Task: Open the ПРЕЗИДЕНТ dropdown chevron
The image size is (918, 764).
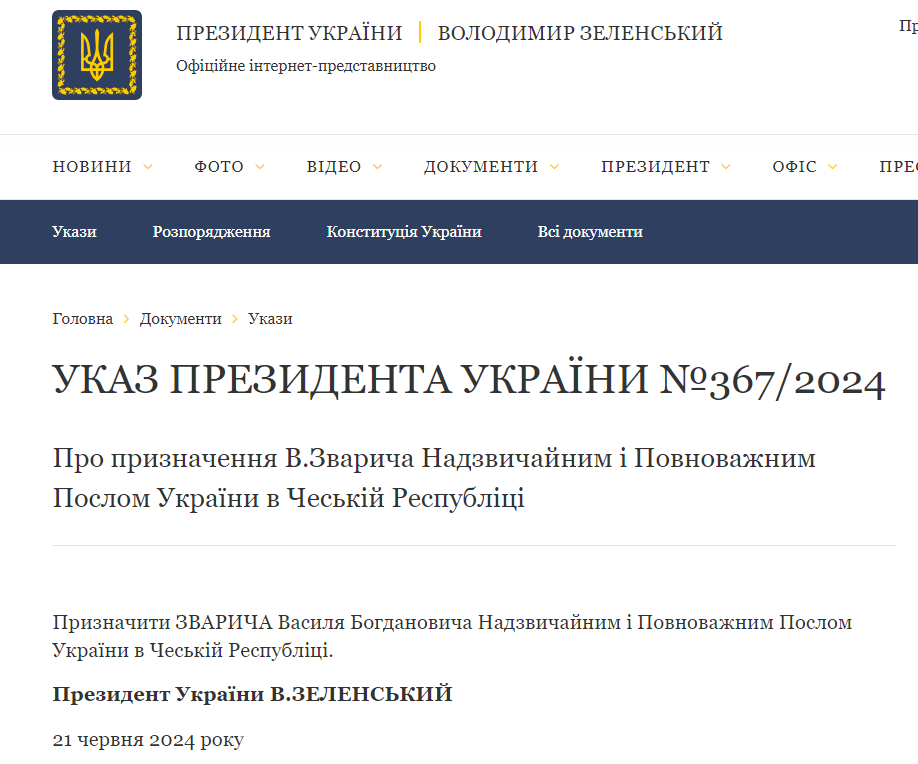Action: click(x=727, y=167)
